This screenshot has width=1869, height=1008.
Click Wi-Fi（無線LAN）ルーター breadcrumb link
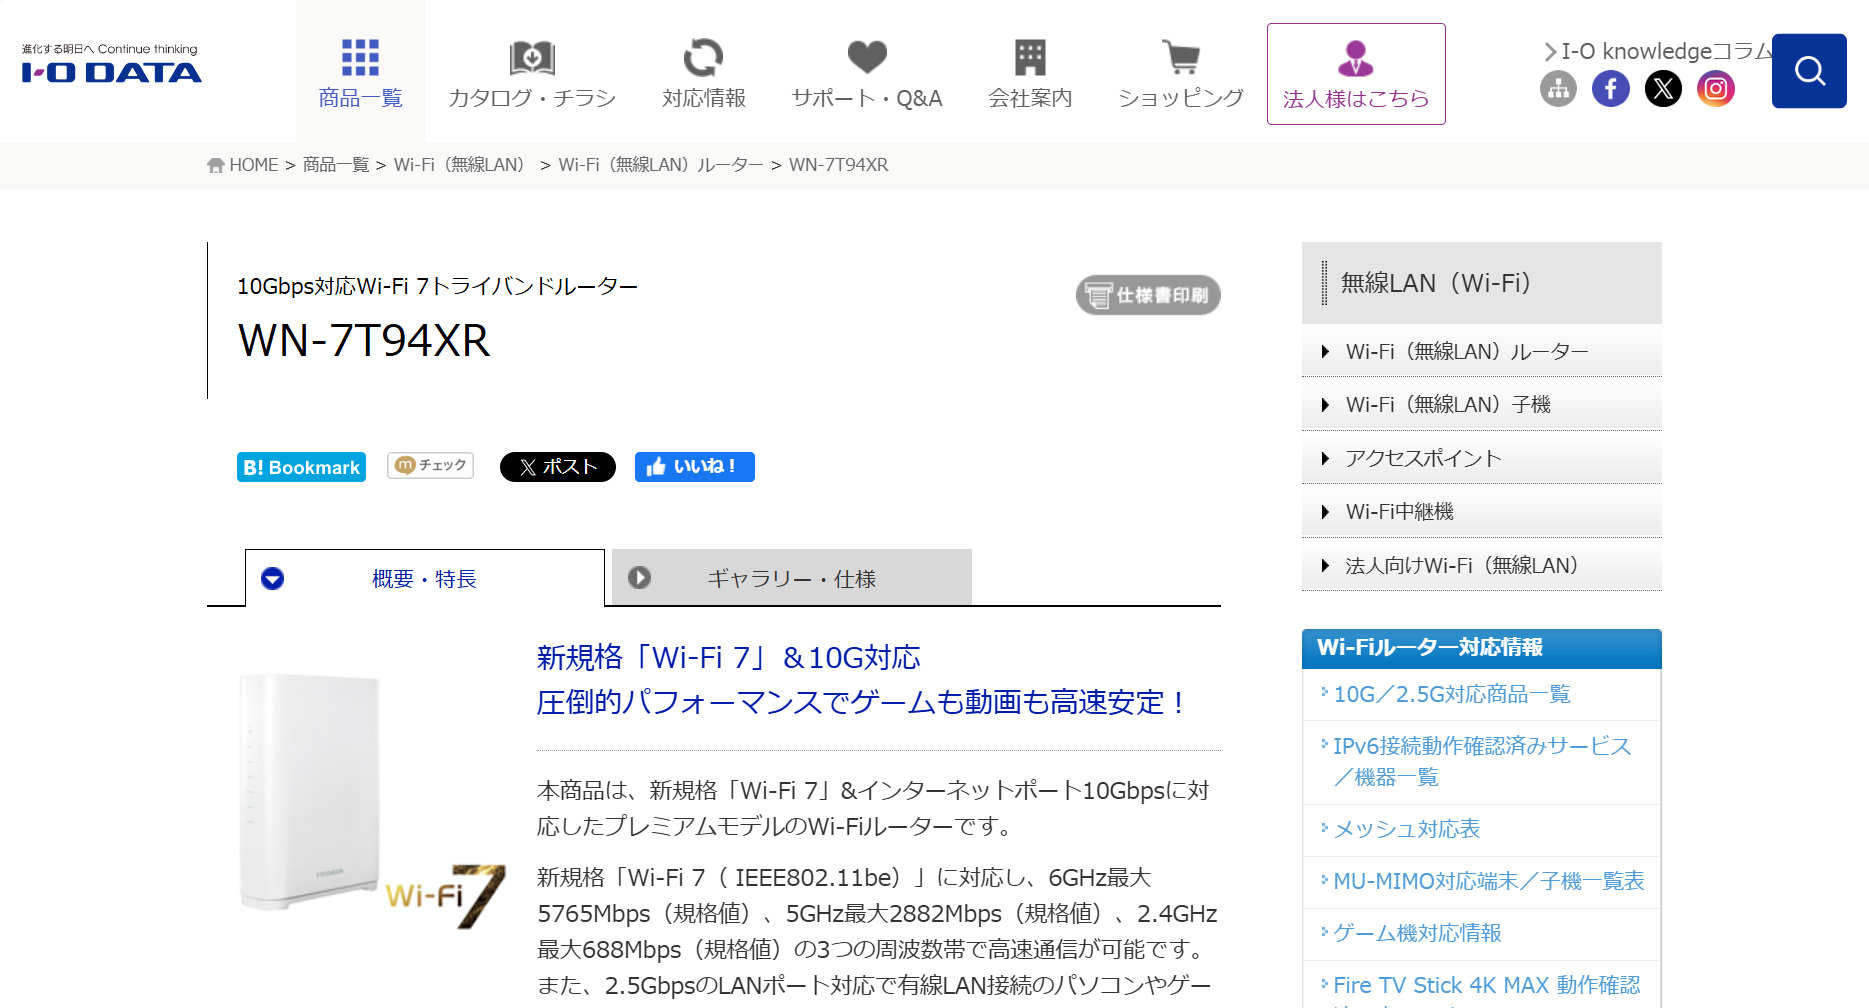[x=661, y=165]
